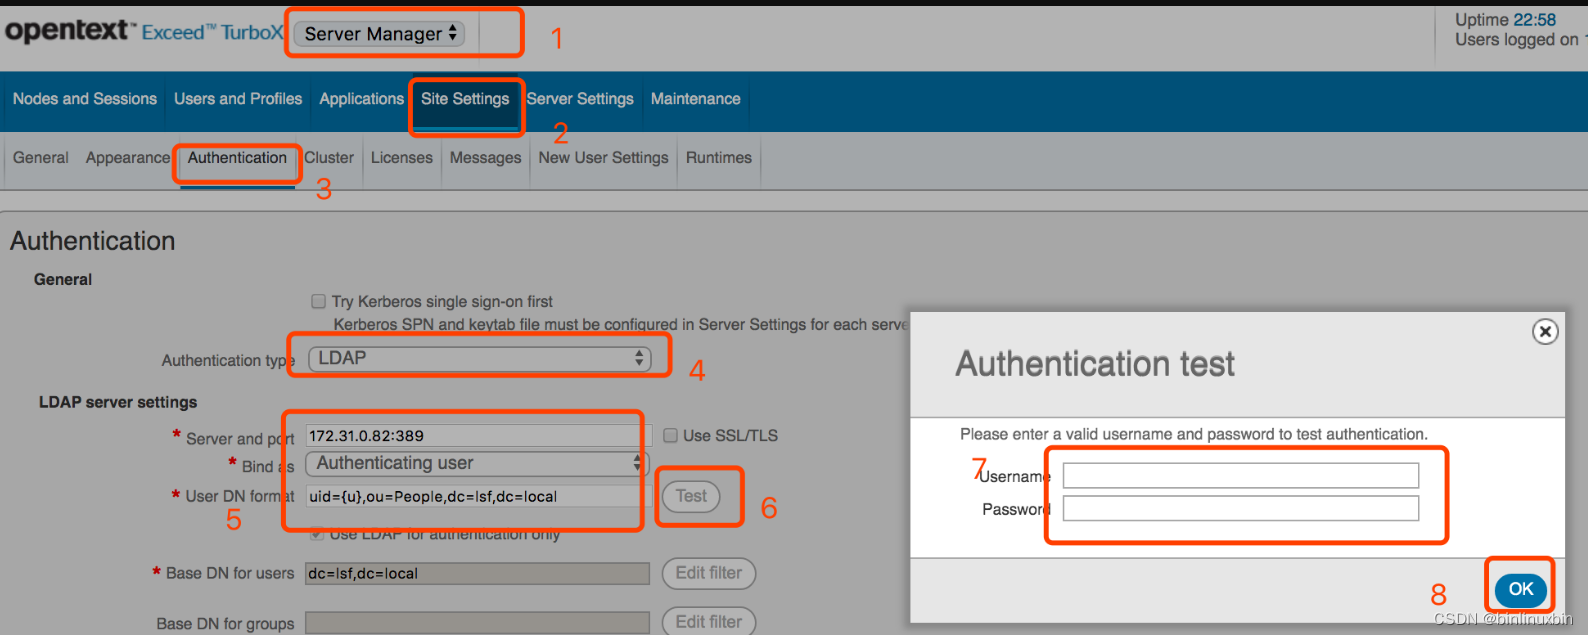Switch to the Messages tab
1588x635 pixels.
click(x=485, y=158)
